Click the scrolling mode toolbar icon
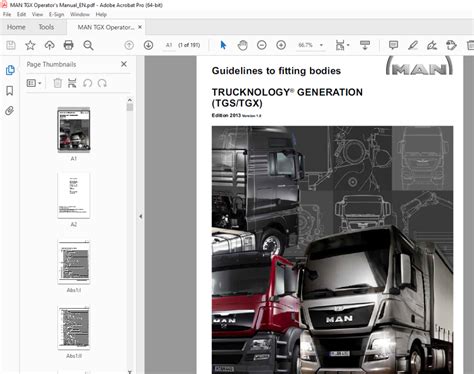 pyautogui.click(x=365, y=45)
